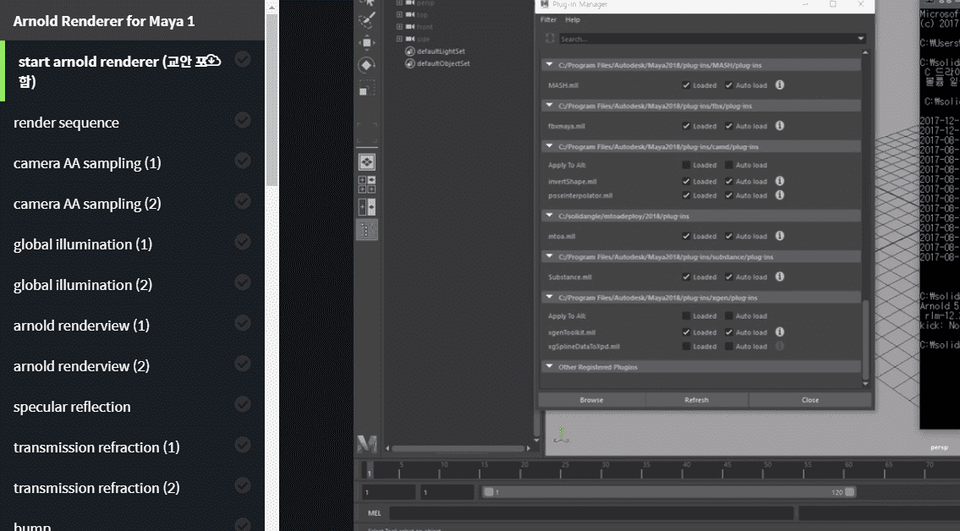Click completion checkmark for specular reflection lesson
960x531 pixels.
click(243, 404)
